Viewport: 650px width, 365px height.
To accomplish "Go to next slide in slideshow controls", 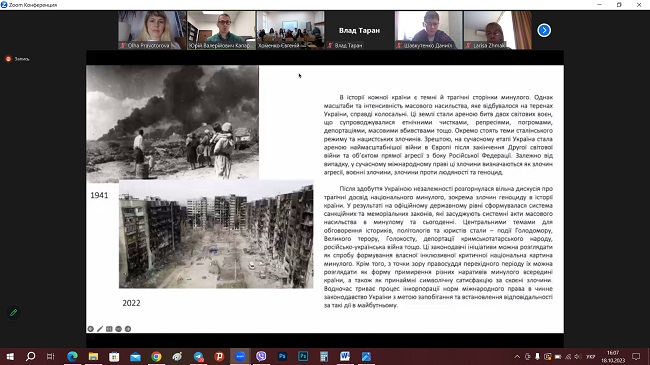I will [x=128, y=329].
